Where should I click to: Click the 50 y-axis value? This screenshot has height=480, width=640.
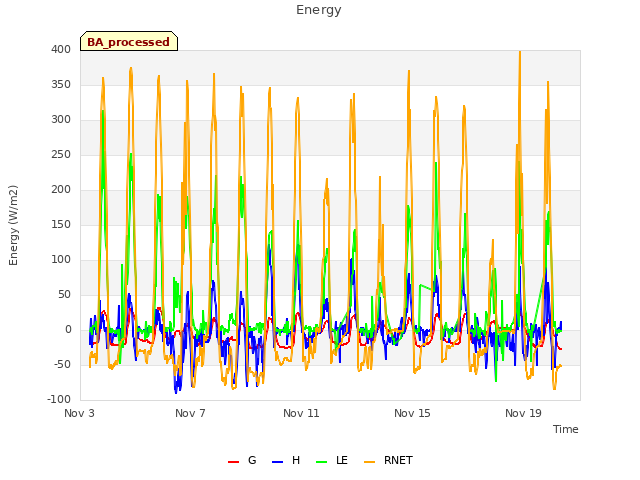[x=64, y=295]
